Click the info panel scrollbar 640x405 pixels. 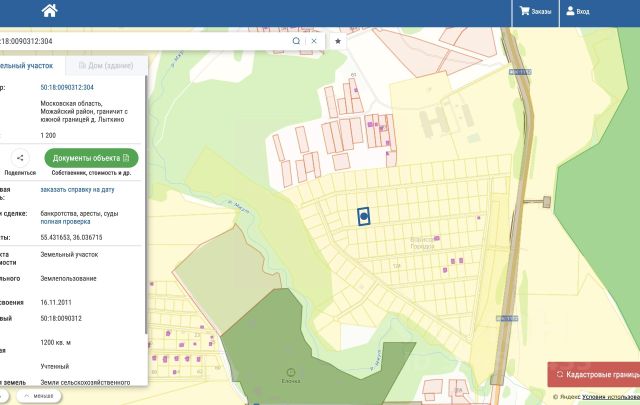(x=146, y=204)
